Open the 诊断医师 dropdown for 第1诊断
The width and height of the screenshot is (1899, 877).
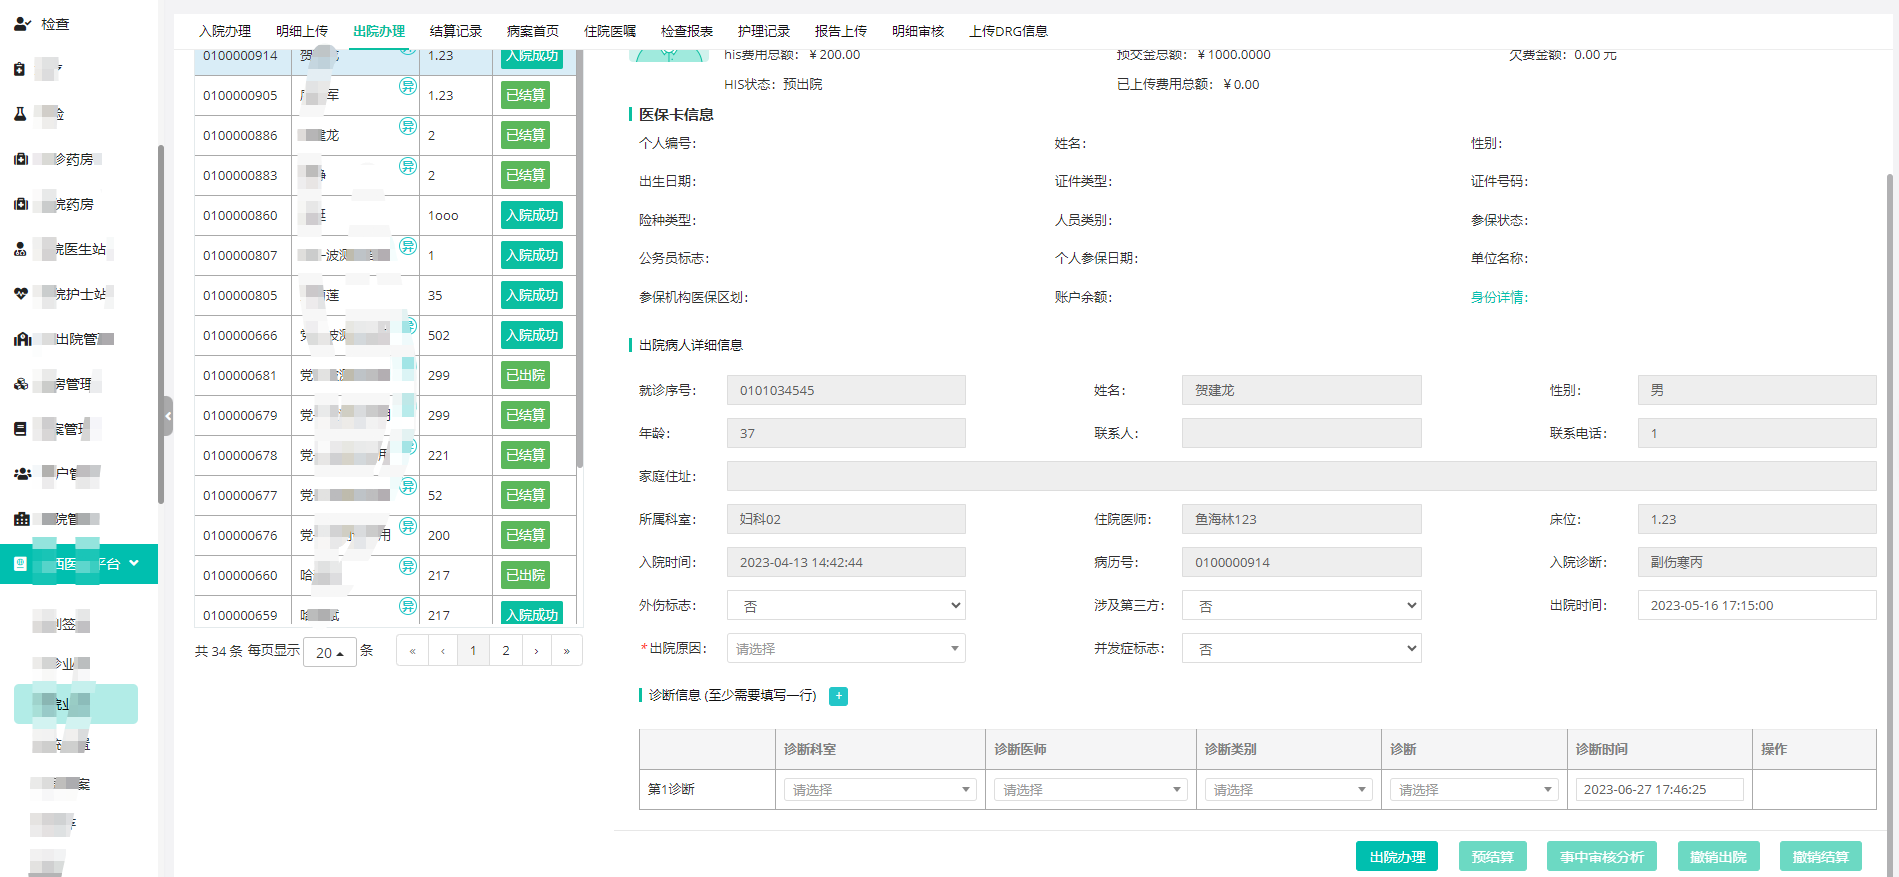[x=1091, y=790]
